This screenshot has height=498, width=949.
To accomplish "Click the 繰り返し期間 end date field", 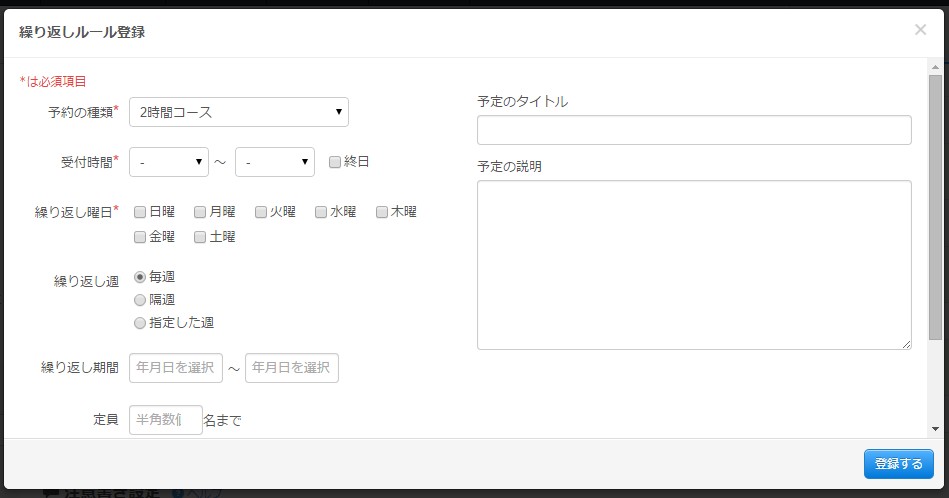I will pyautogui.click(x=292, y=368).
